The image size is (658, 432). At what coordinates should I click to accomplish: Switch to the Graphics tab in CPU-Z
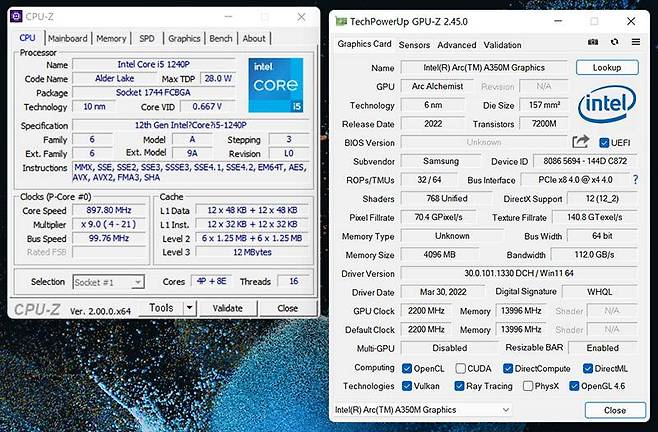coord(184,38)
